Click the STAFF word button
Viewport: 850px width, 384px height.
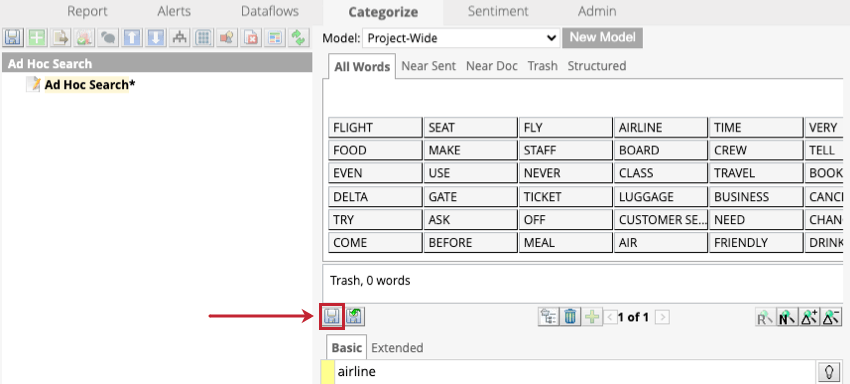click(x=566, y=150)
